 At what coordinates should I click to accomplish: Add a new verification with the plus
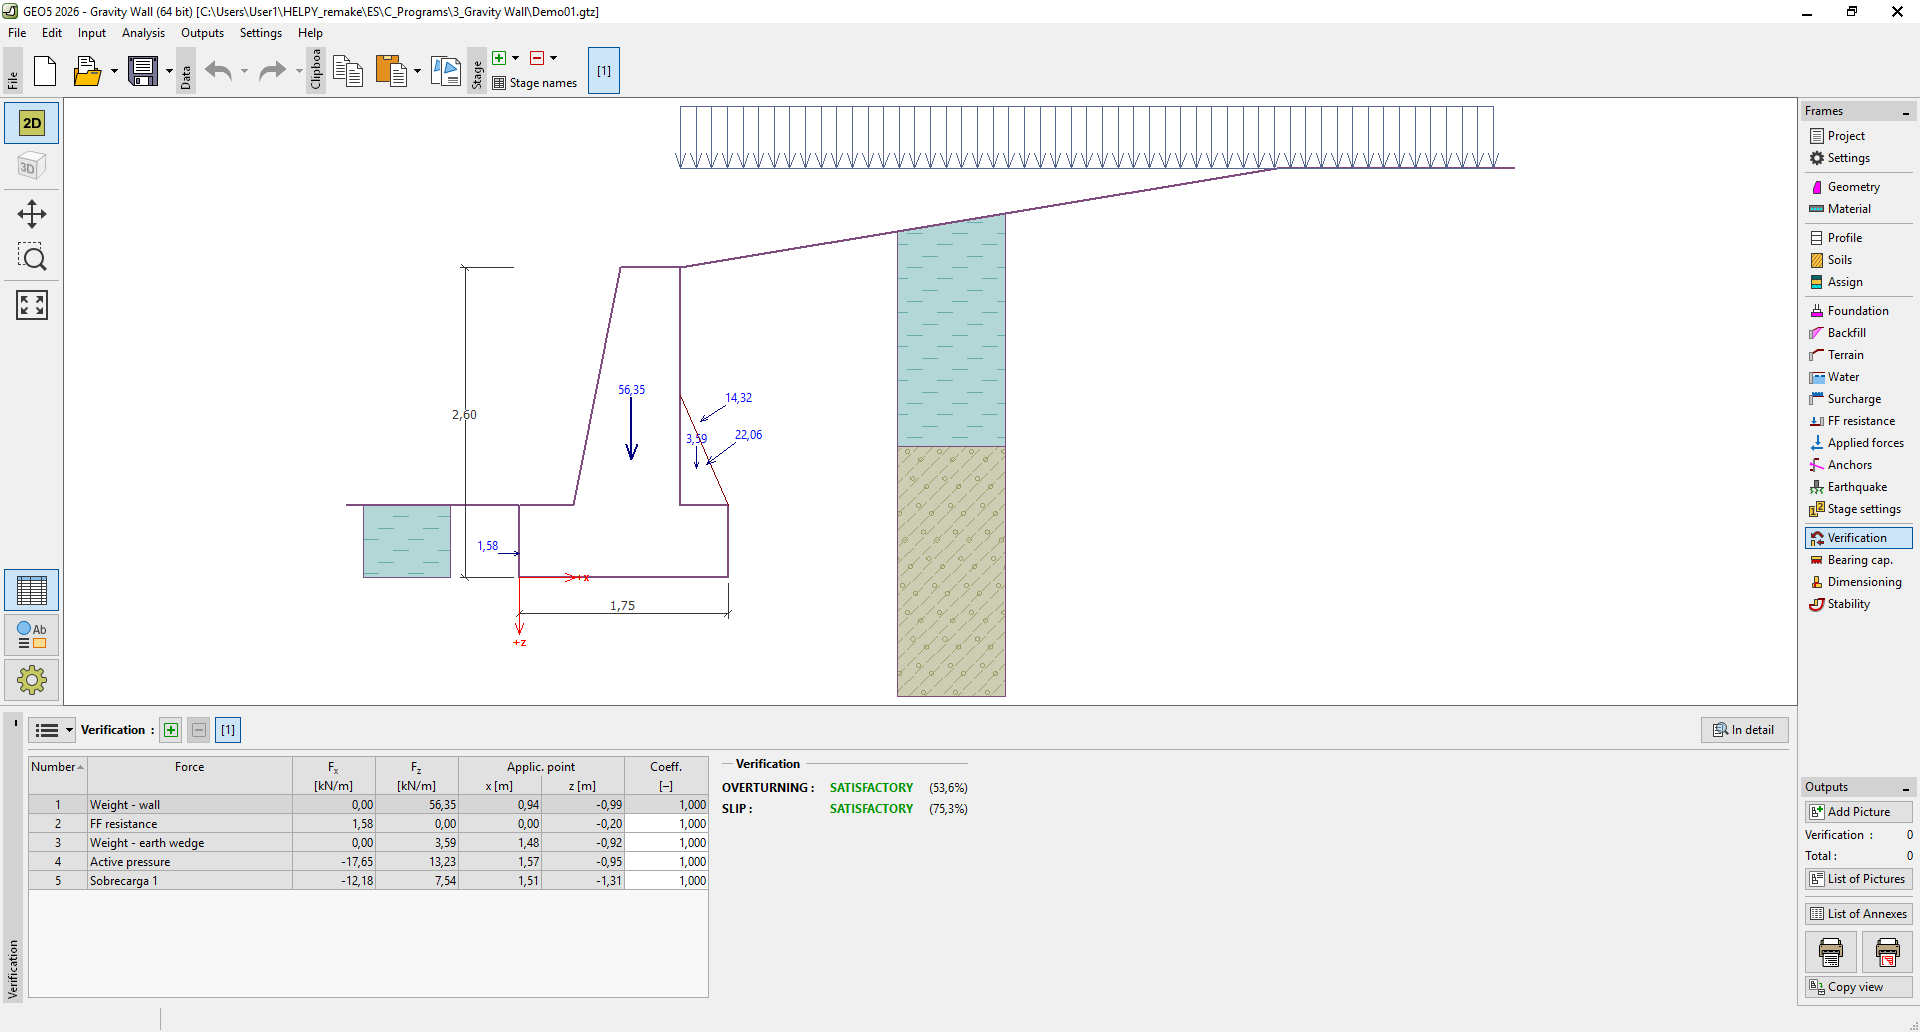[x=171, y=730]
